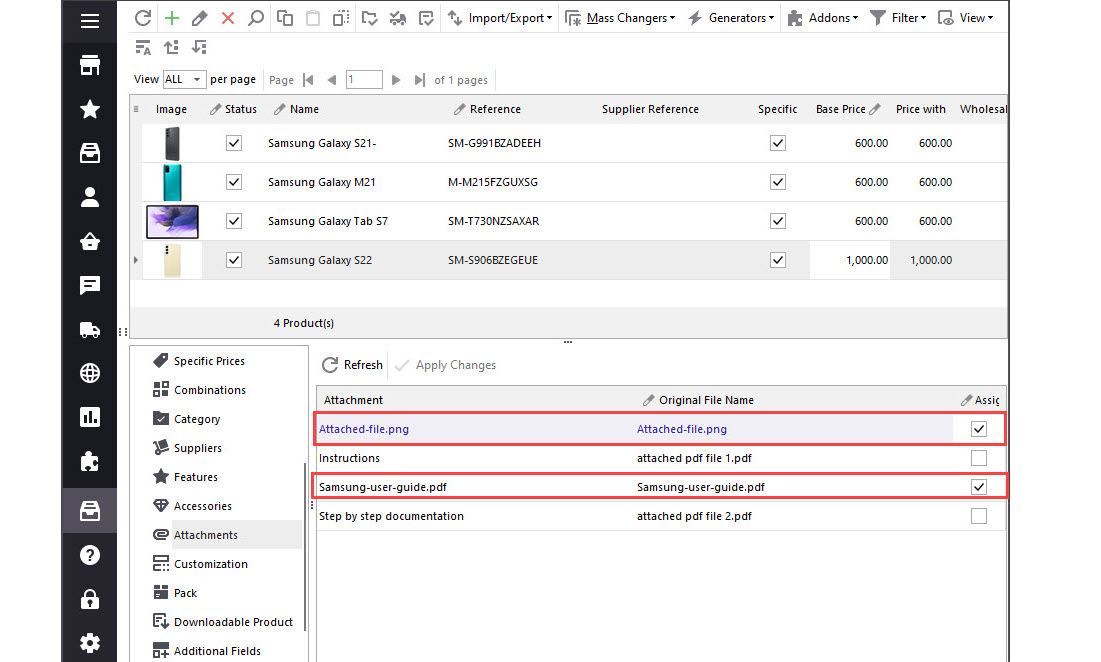Click the sort descending icon below toolbar
The height and width of the screenshot is (662, 1101).
click(x=199, y=47)
